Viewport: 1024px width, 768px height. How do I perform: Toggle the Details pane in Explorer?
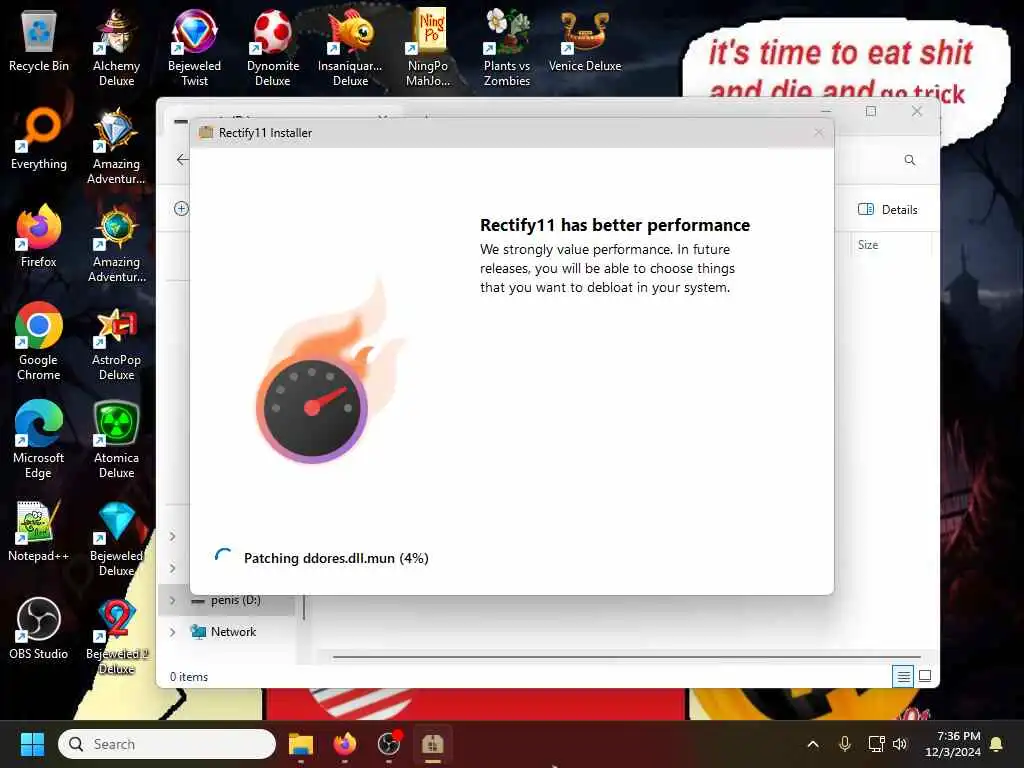[888, 210]
